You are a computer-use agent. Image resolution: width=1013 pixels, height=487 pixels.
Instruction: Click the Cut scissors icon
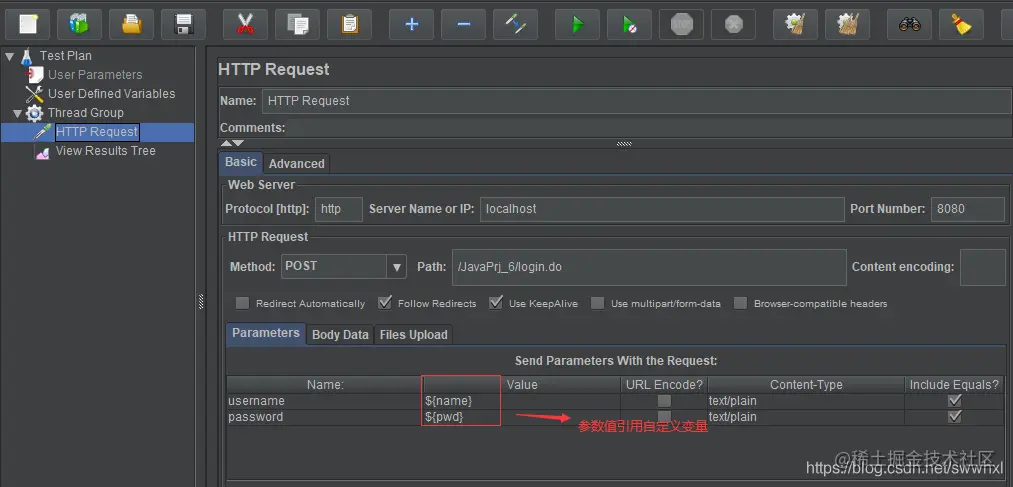(245, 25)
